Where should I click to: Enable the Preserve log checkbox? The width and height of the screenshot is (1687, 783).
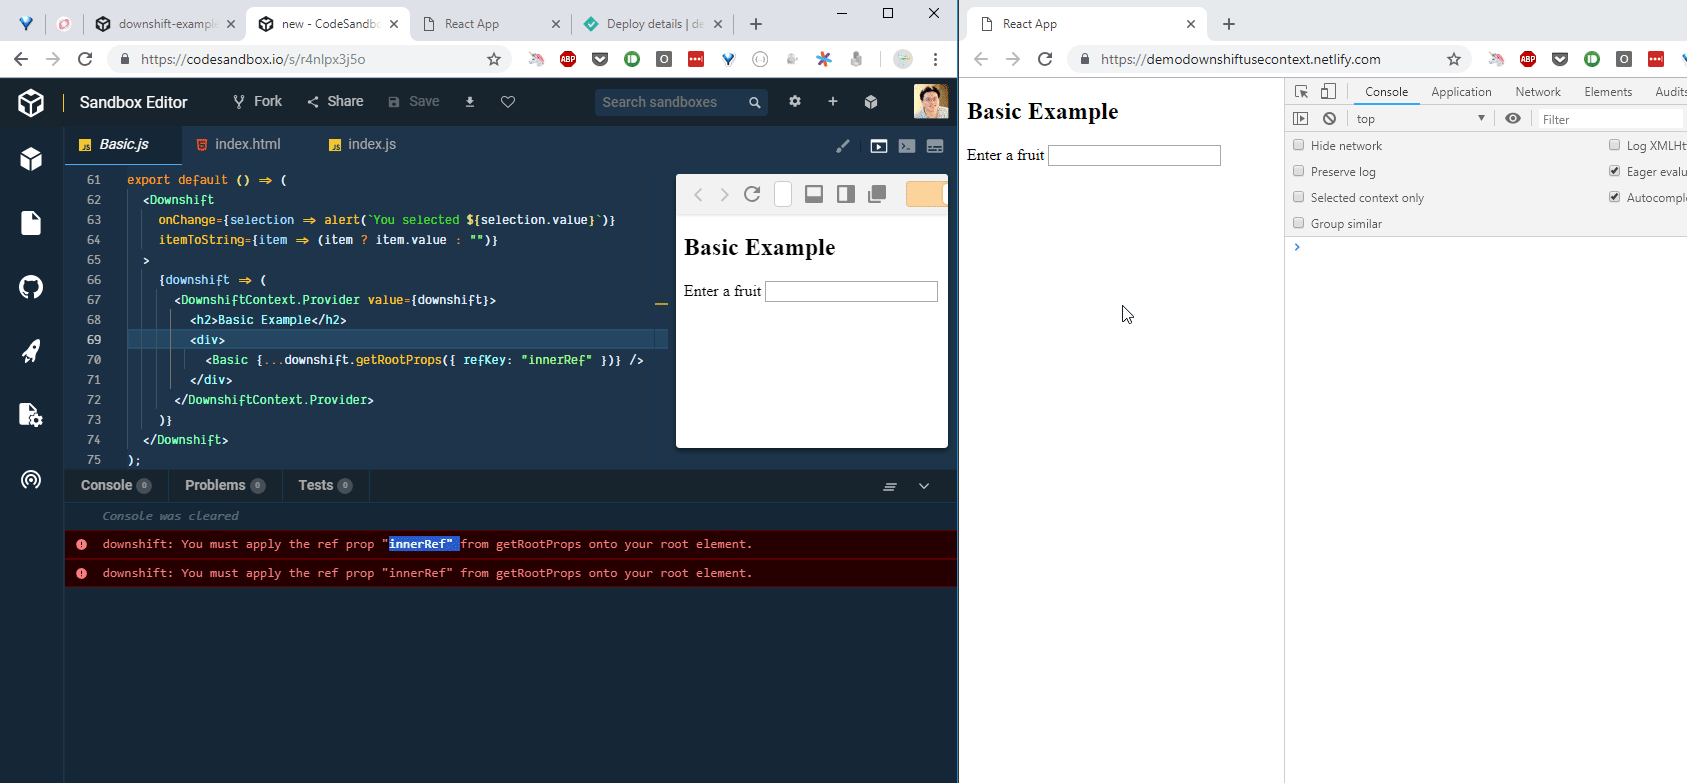1299,171
